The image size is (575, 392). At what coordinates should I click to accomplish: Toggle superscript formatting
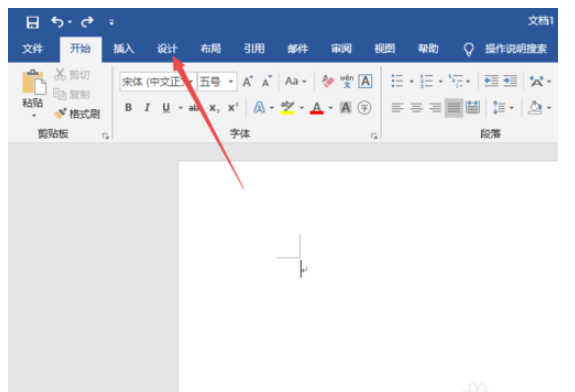[232, 107]
